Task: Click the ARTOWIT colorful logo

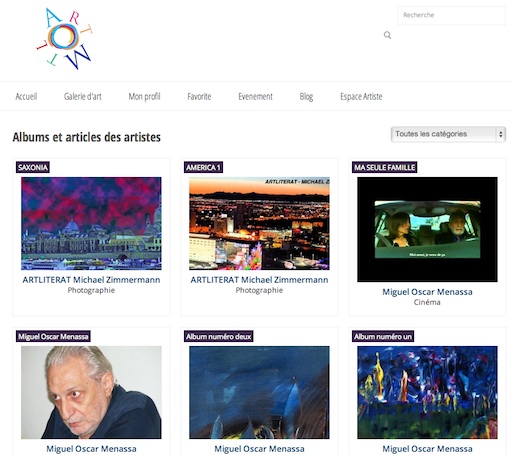Action: [x=64, y=39]
